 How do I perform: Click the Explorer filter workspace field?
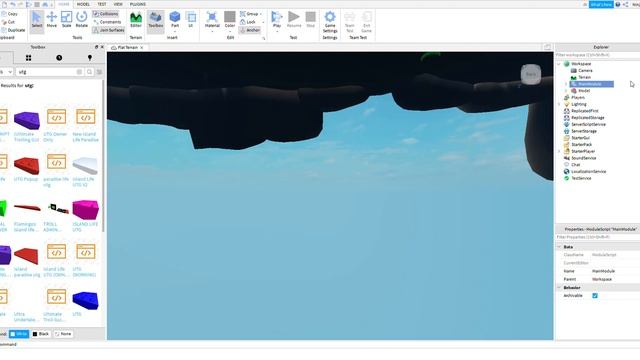[598, 55]
